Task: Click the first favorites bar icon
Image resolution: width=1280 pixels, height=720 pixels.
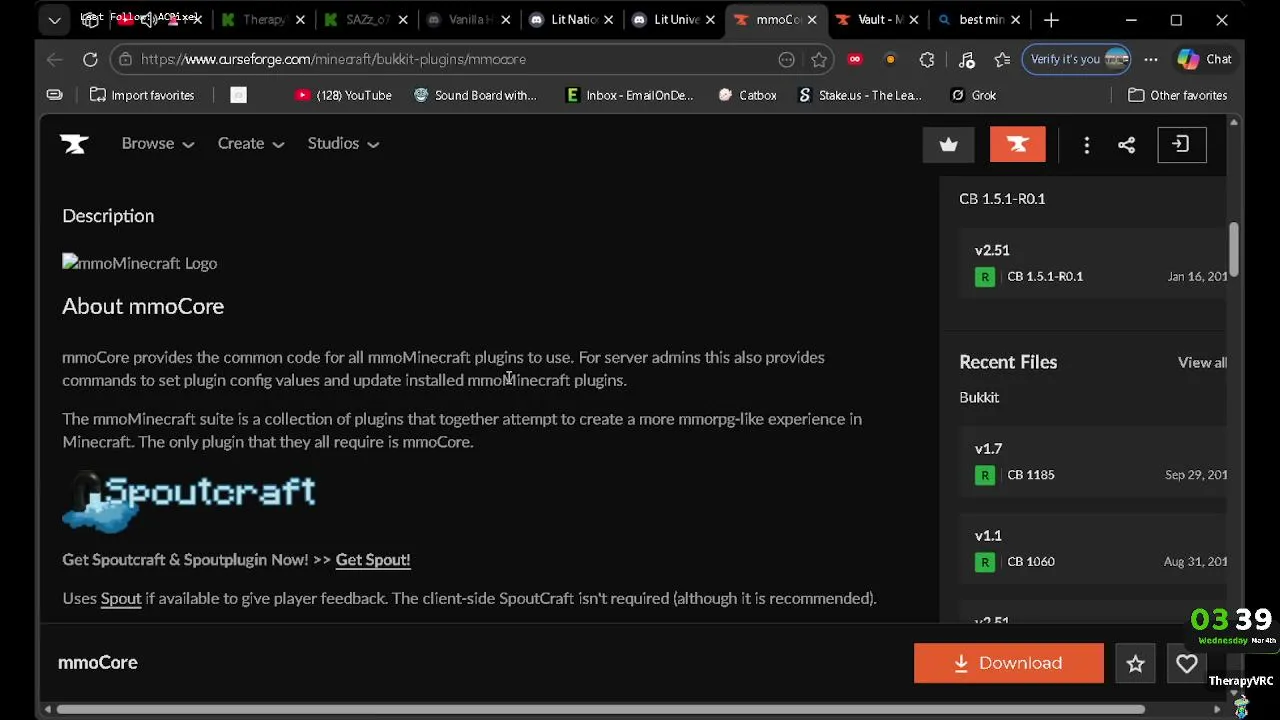Action: (x=54, y=95)
